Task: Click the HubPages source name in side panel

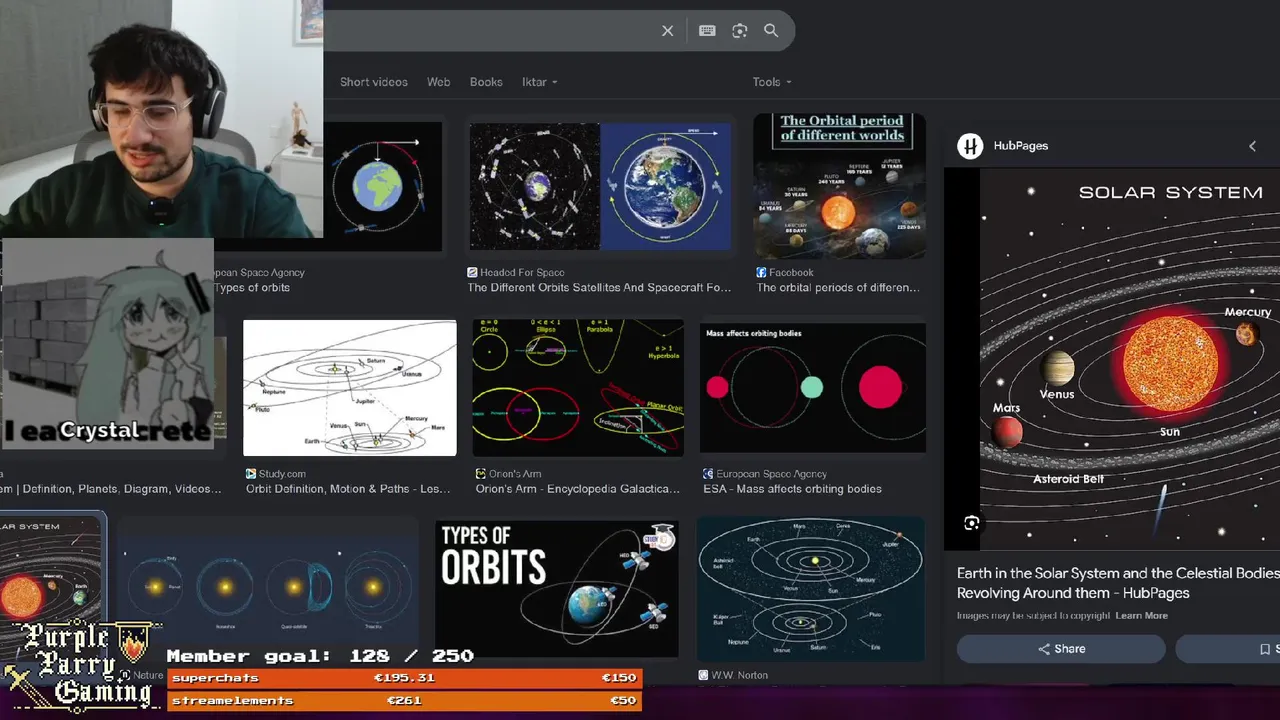Action: point(1021,146)
